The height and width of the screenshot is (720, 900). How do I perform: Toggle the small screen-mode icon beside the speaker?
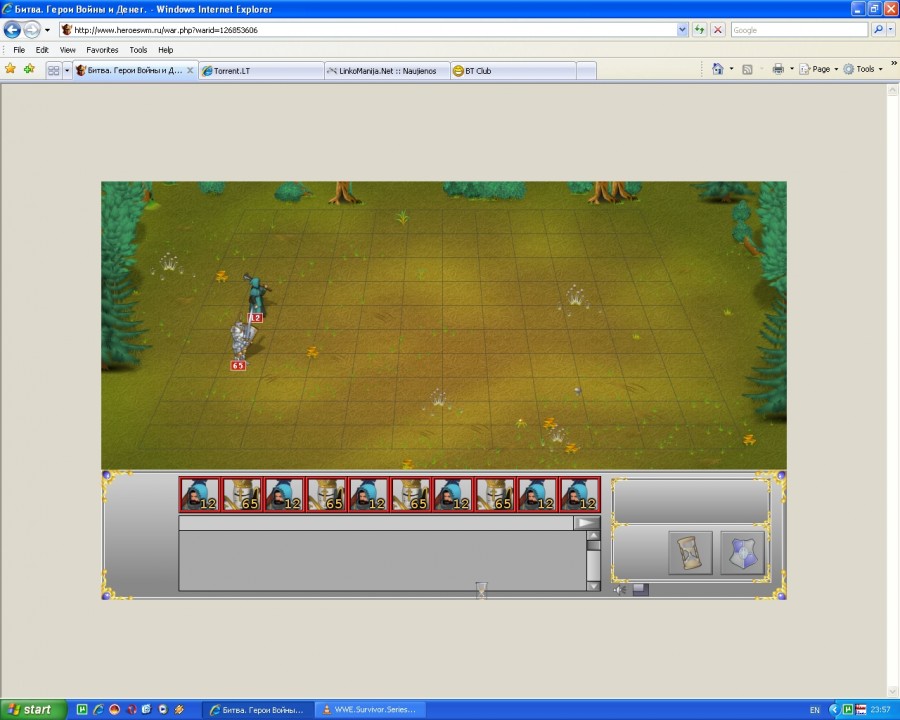[641, 590]
